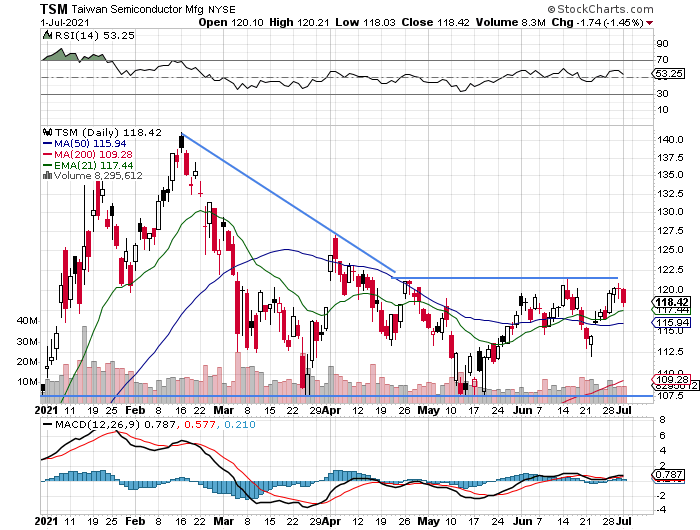This screenshot has width=700, height=530.
Task: Click the Close 118.42 header value
Action: [x=435, y=22]
